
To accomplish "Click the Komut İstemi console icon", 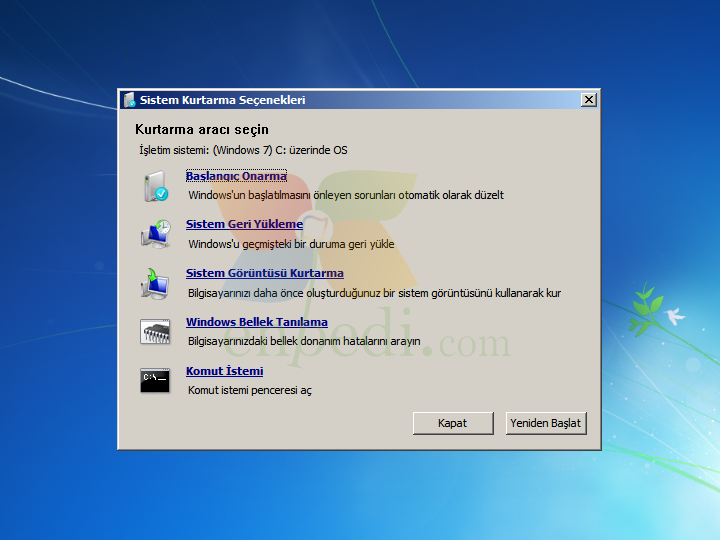I will [x=155, y=381].
